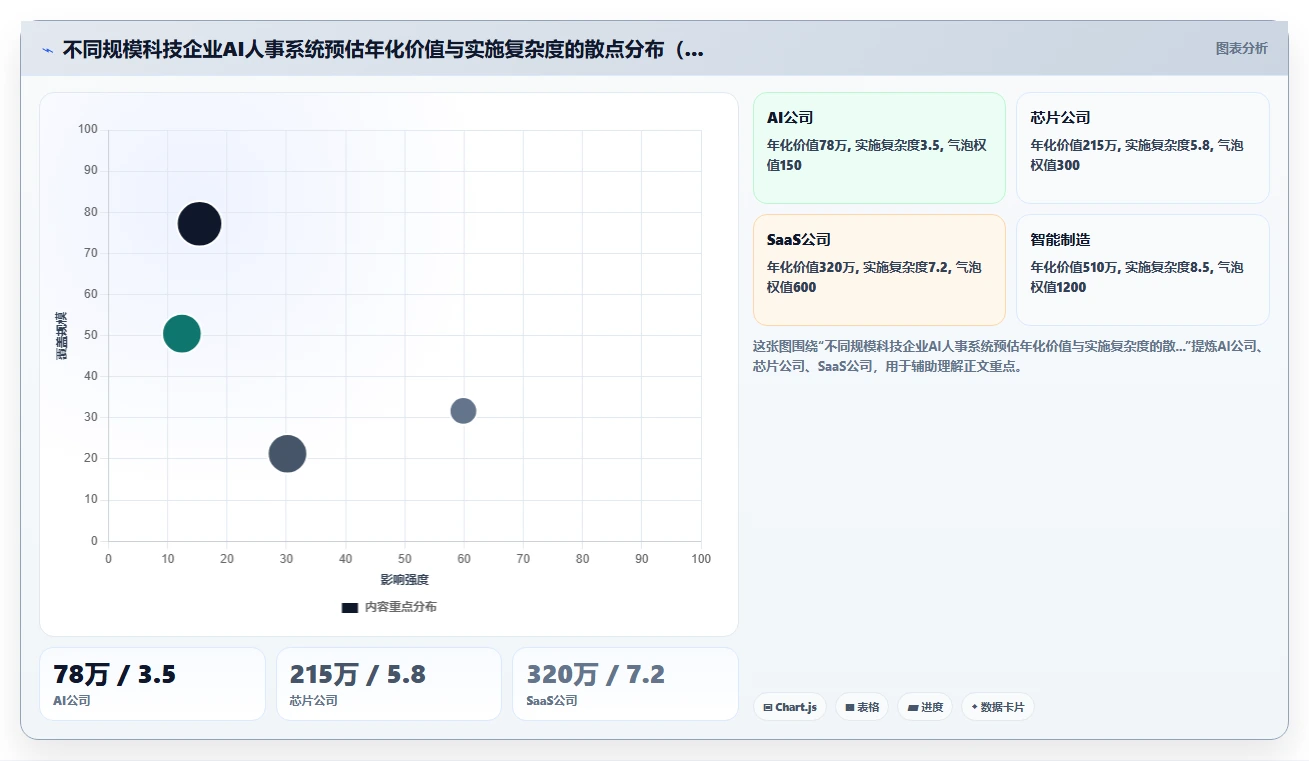1309x761 pixels.
Task: Click the icon in the 进度 tag
Action: 913,707
